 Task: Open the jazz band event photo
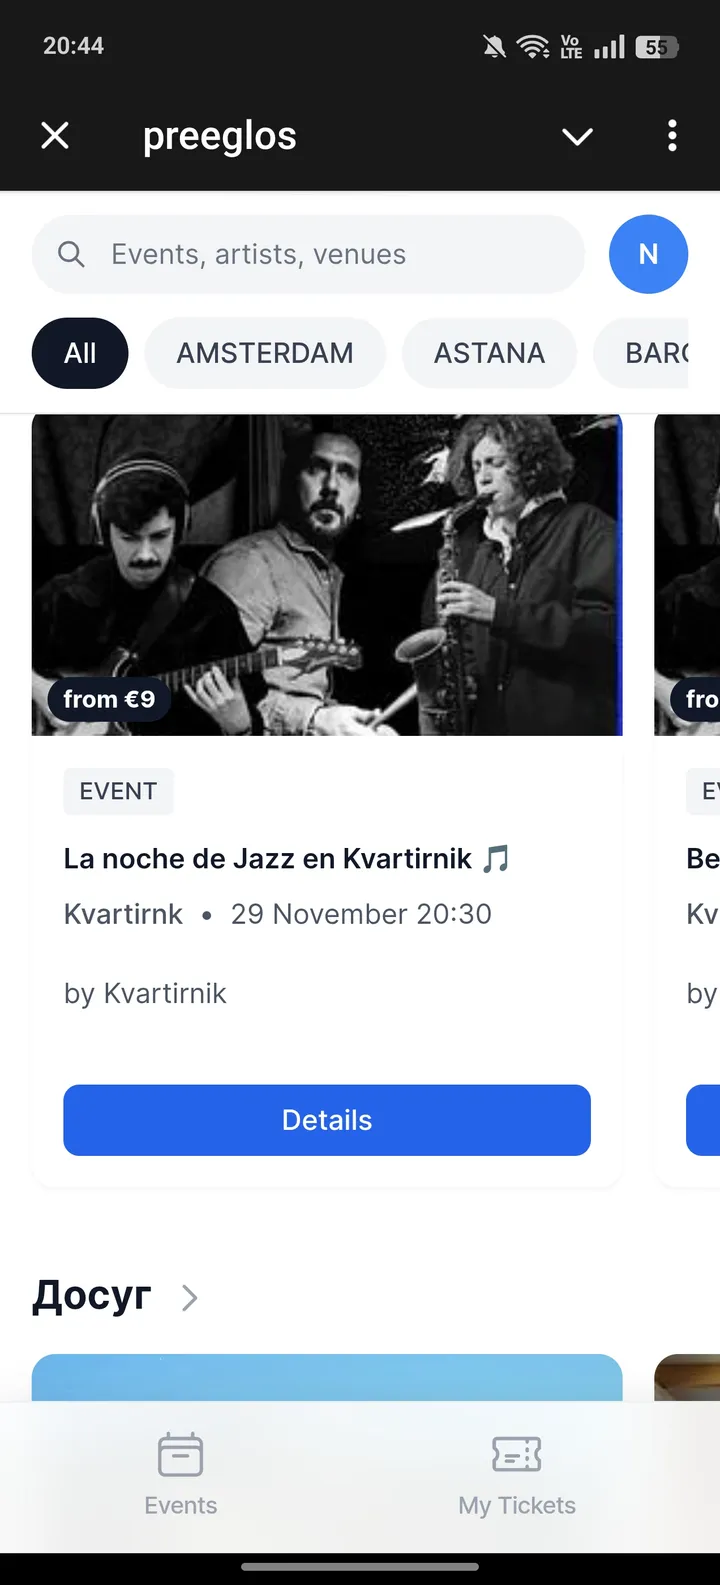[x=327, y=575]
